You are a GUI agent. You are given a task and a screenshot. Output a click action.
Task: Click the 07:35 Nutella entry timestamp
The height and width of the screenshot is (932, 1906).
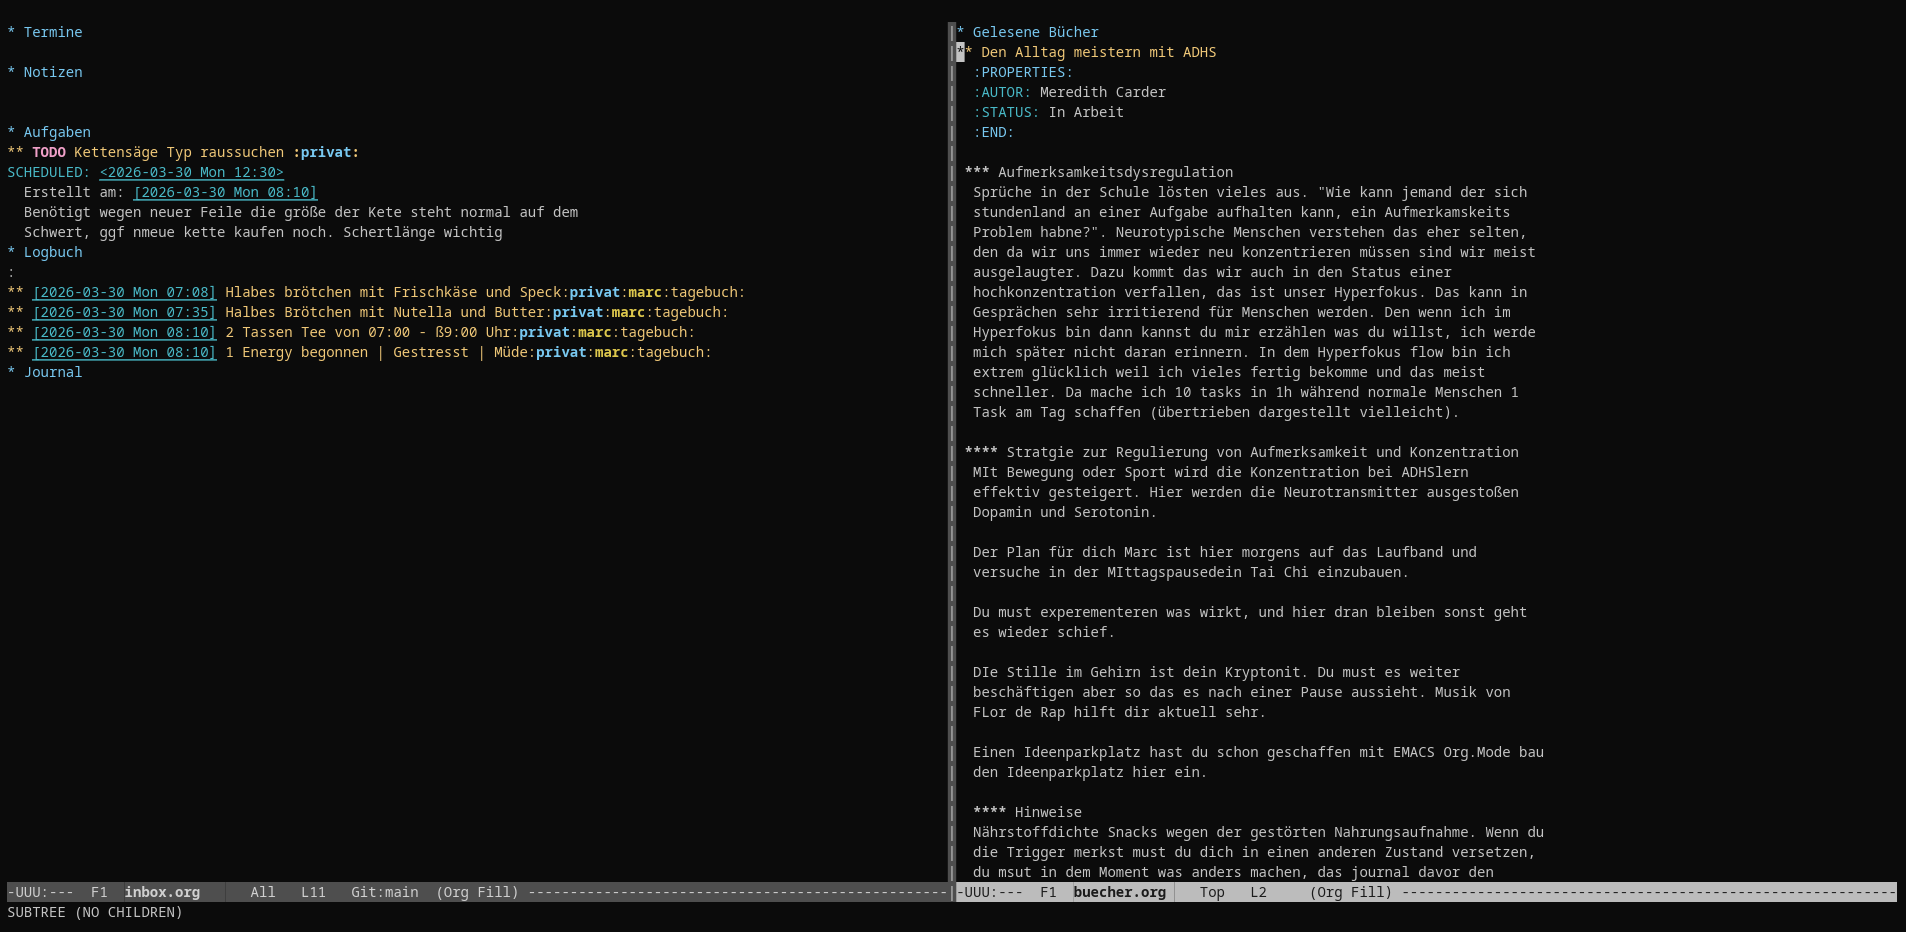click(124, 312)
